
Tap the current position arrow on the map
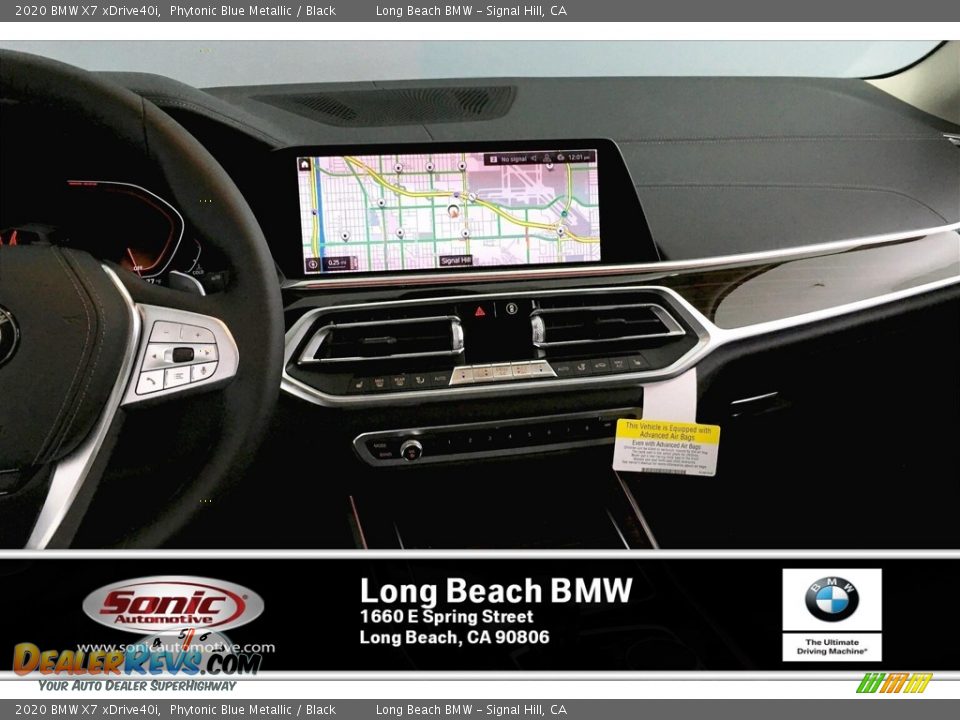(x=453, y=211)
